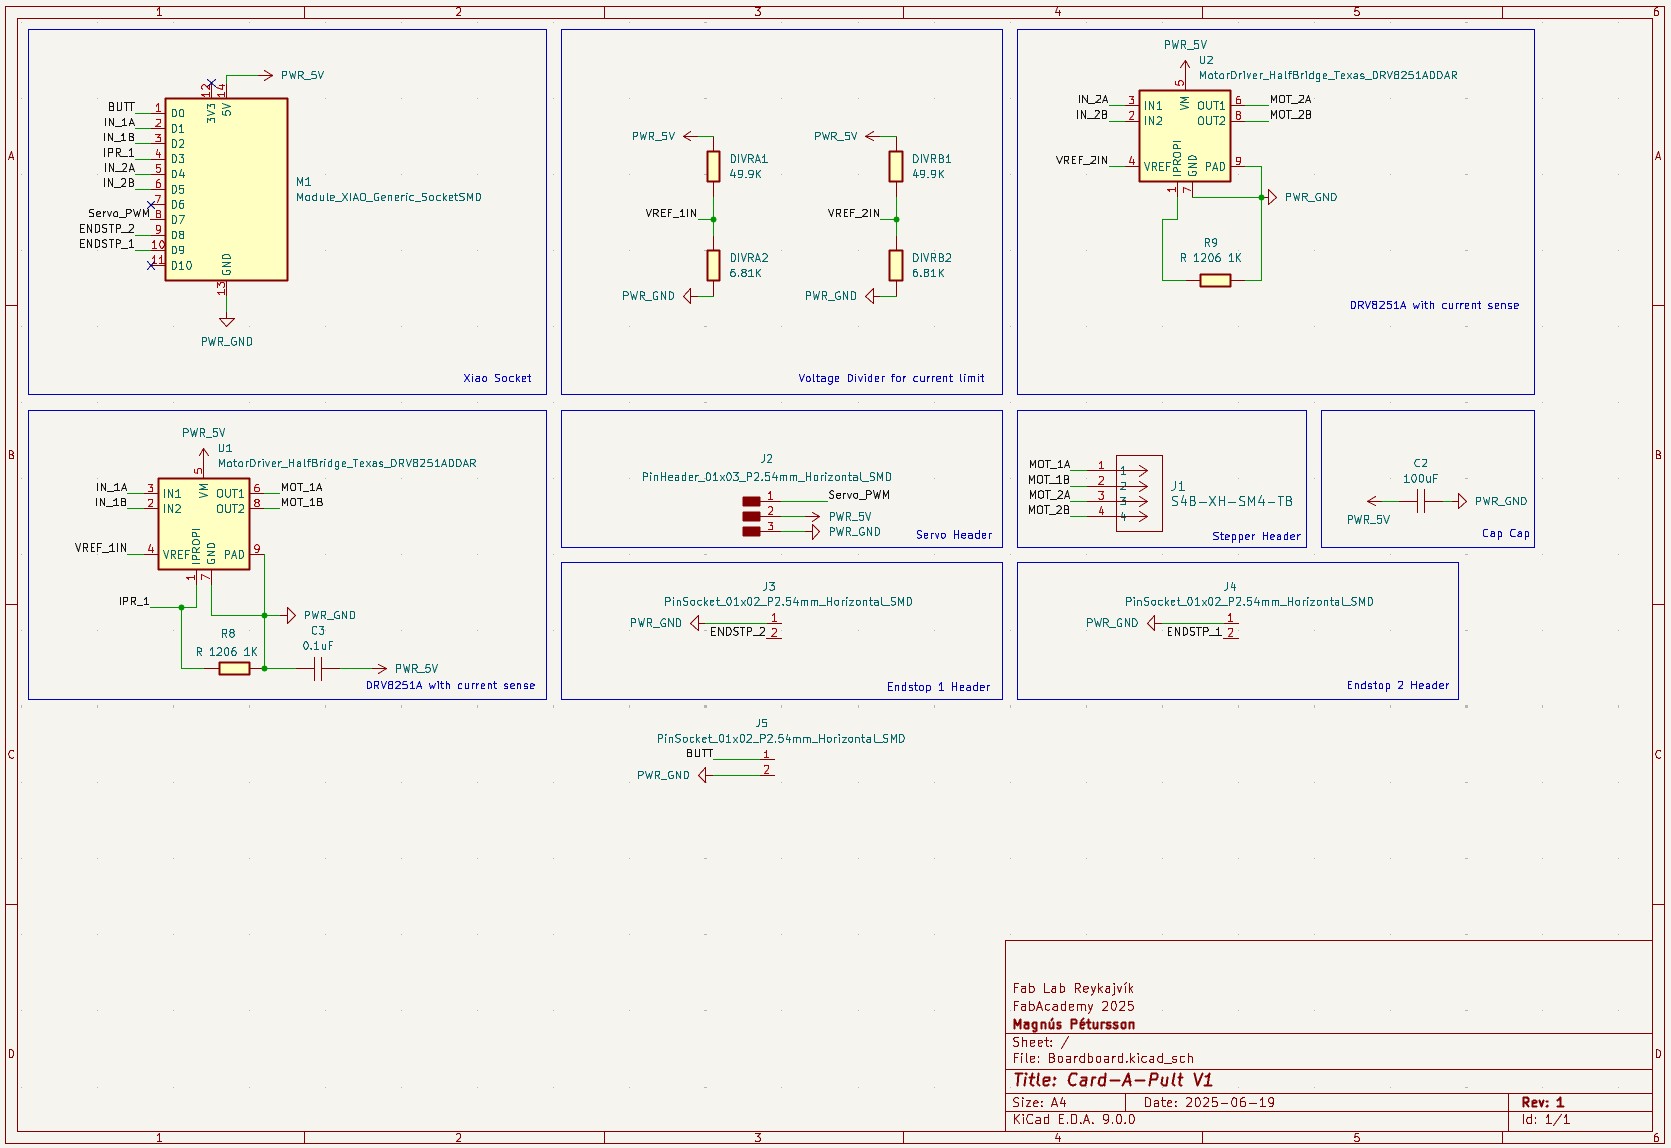
Task: Click the DIVRA1 49.9K resistor symbol
Action: [713, 166]
